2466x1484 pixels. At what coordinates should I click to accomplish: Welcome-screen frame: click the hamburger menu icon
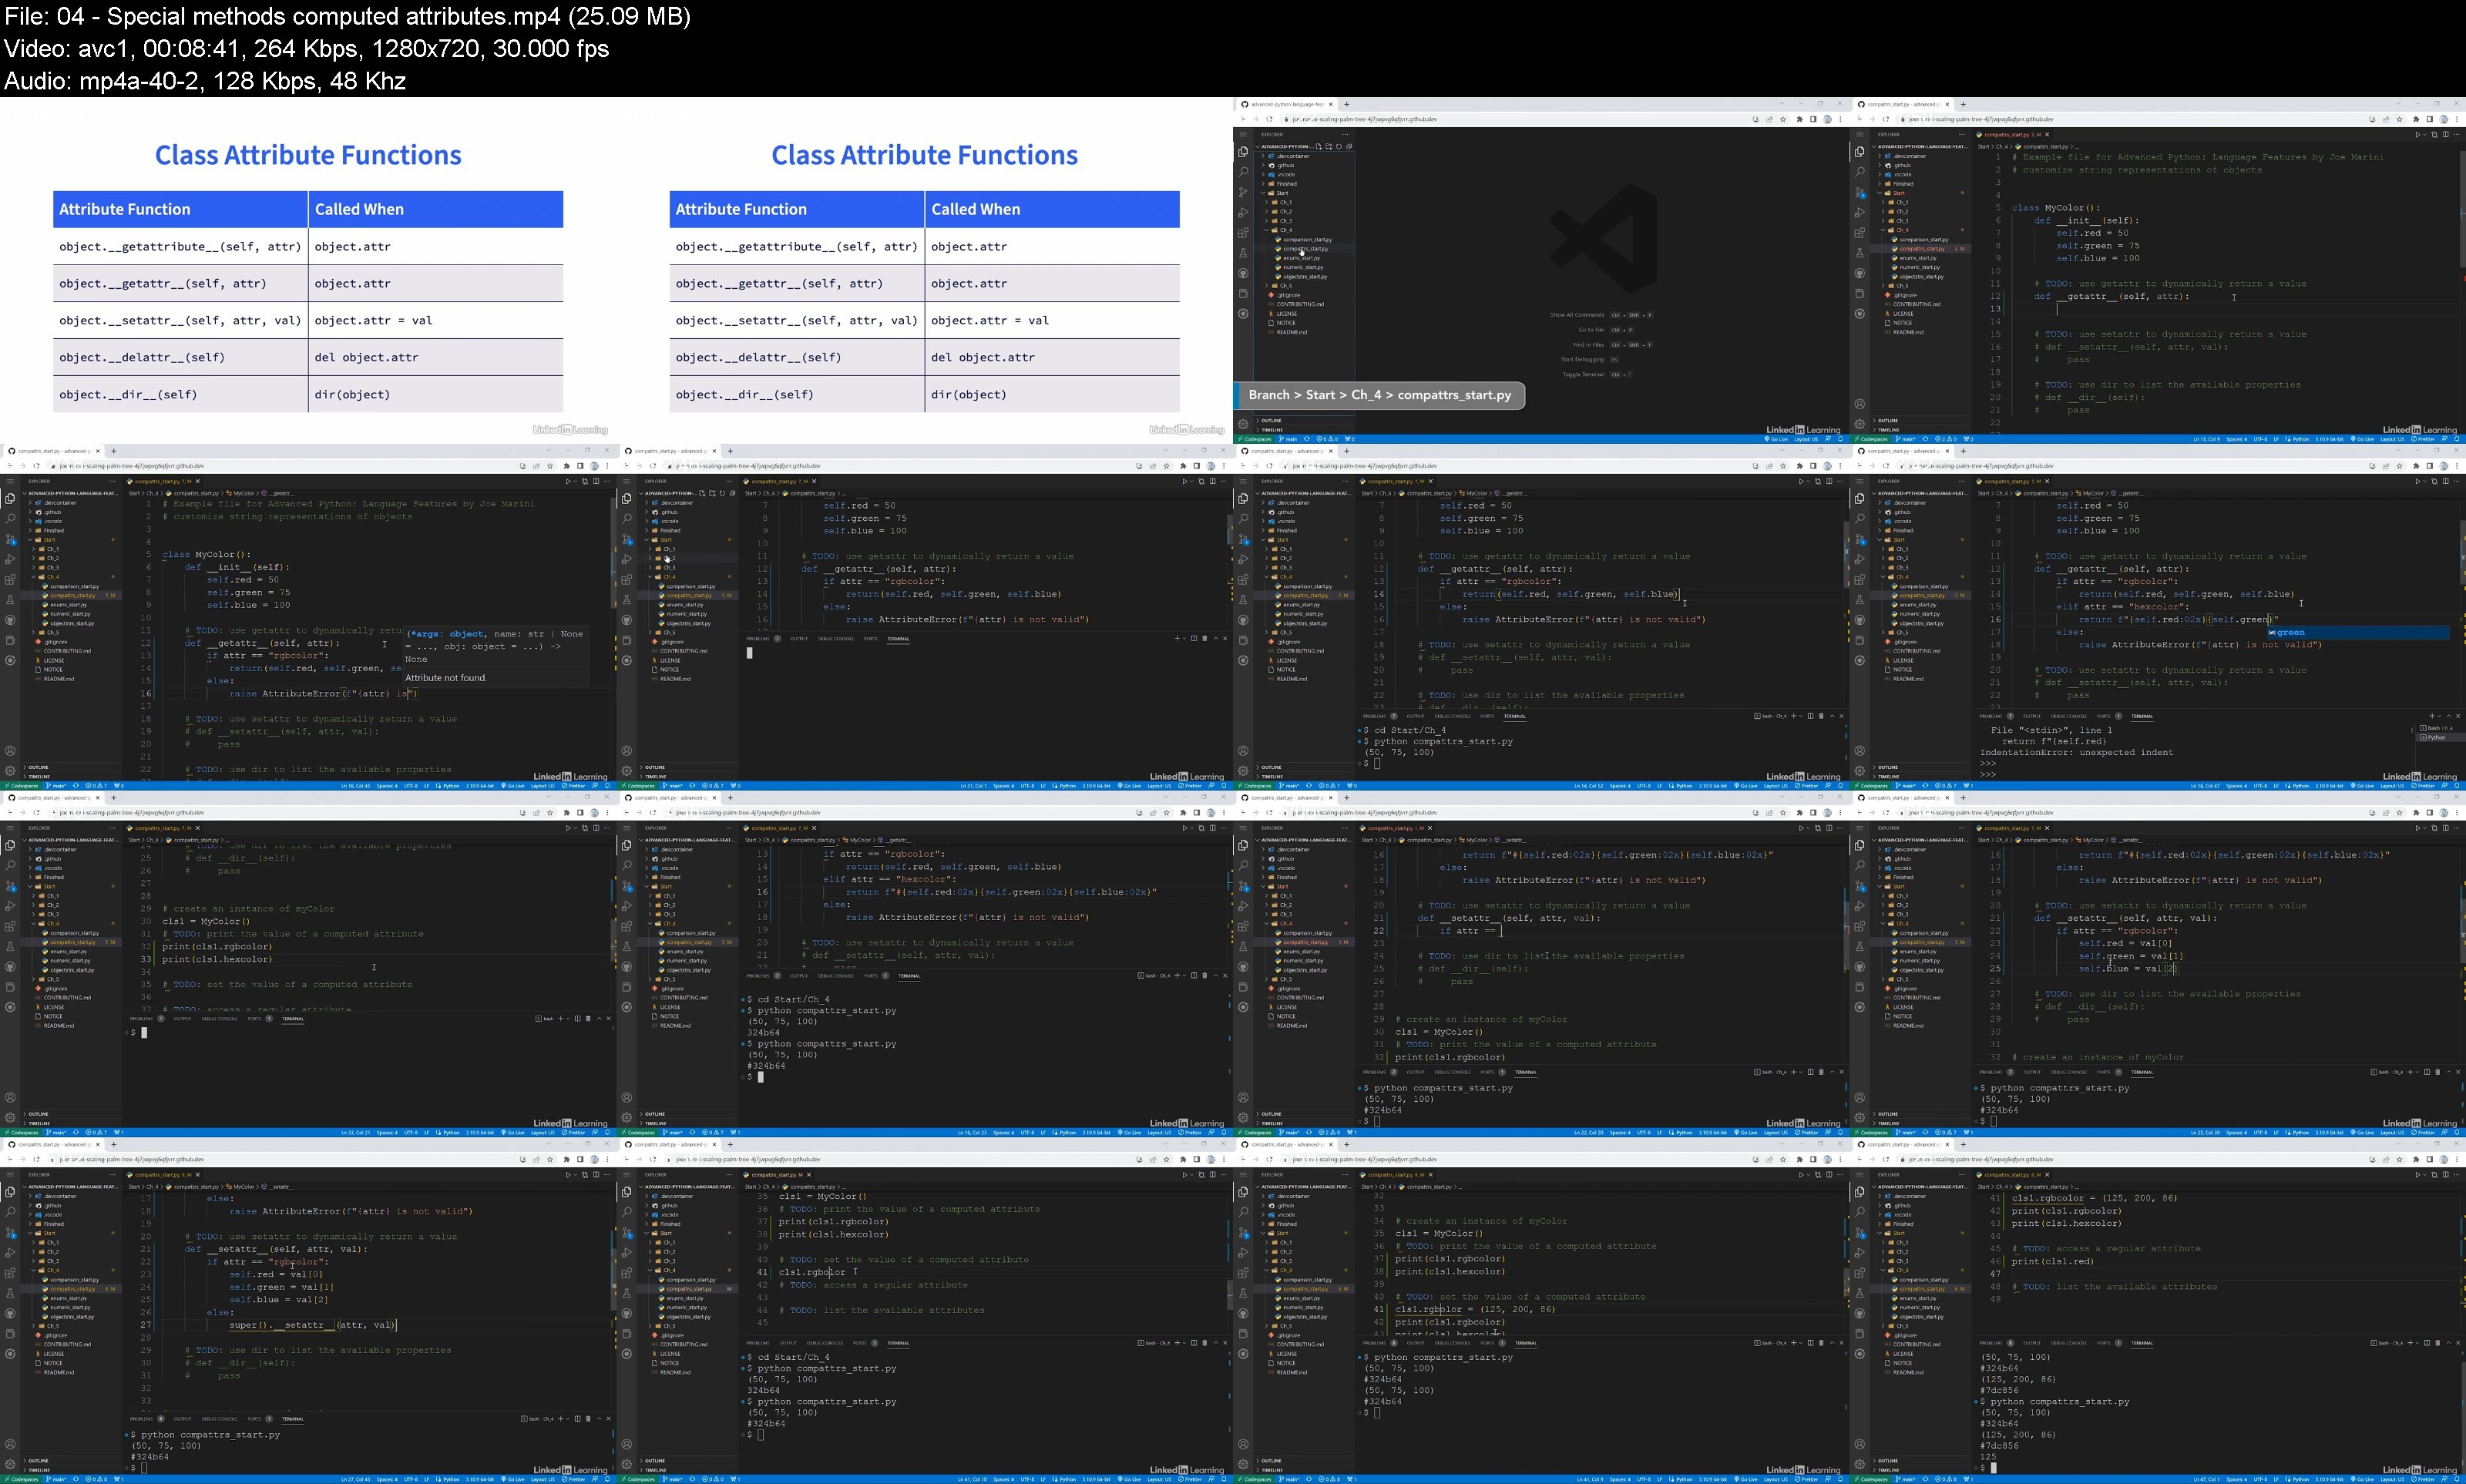point(1244,135)
